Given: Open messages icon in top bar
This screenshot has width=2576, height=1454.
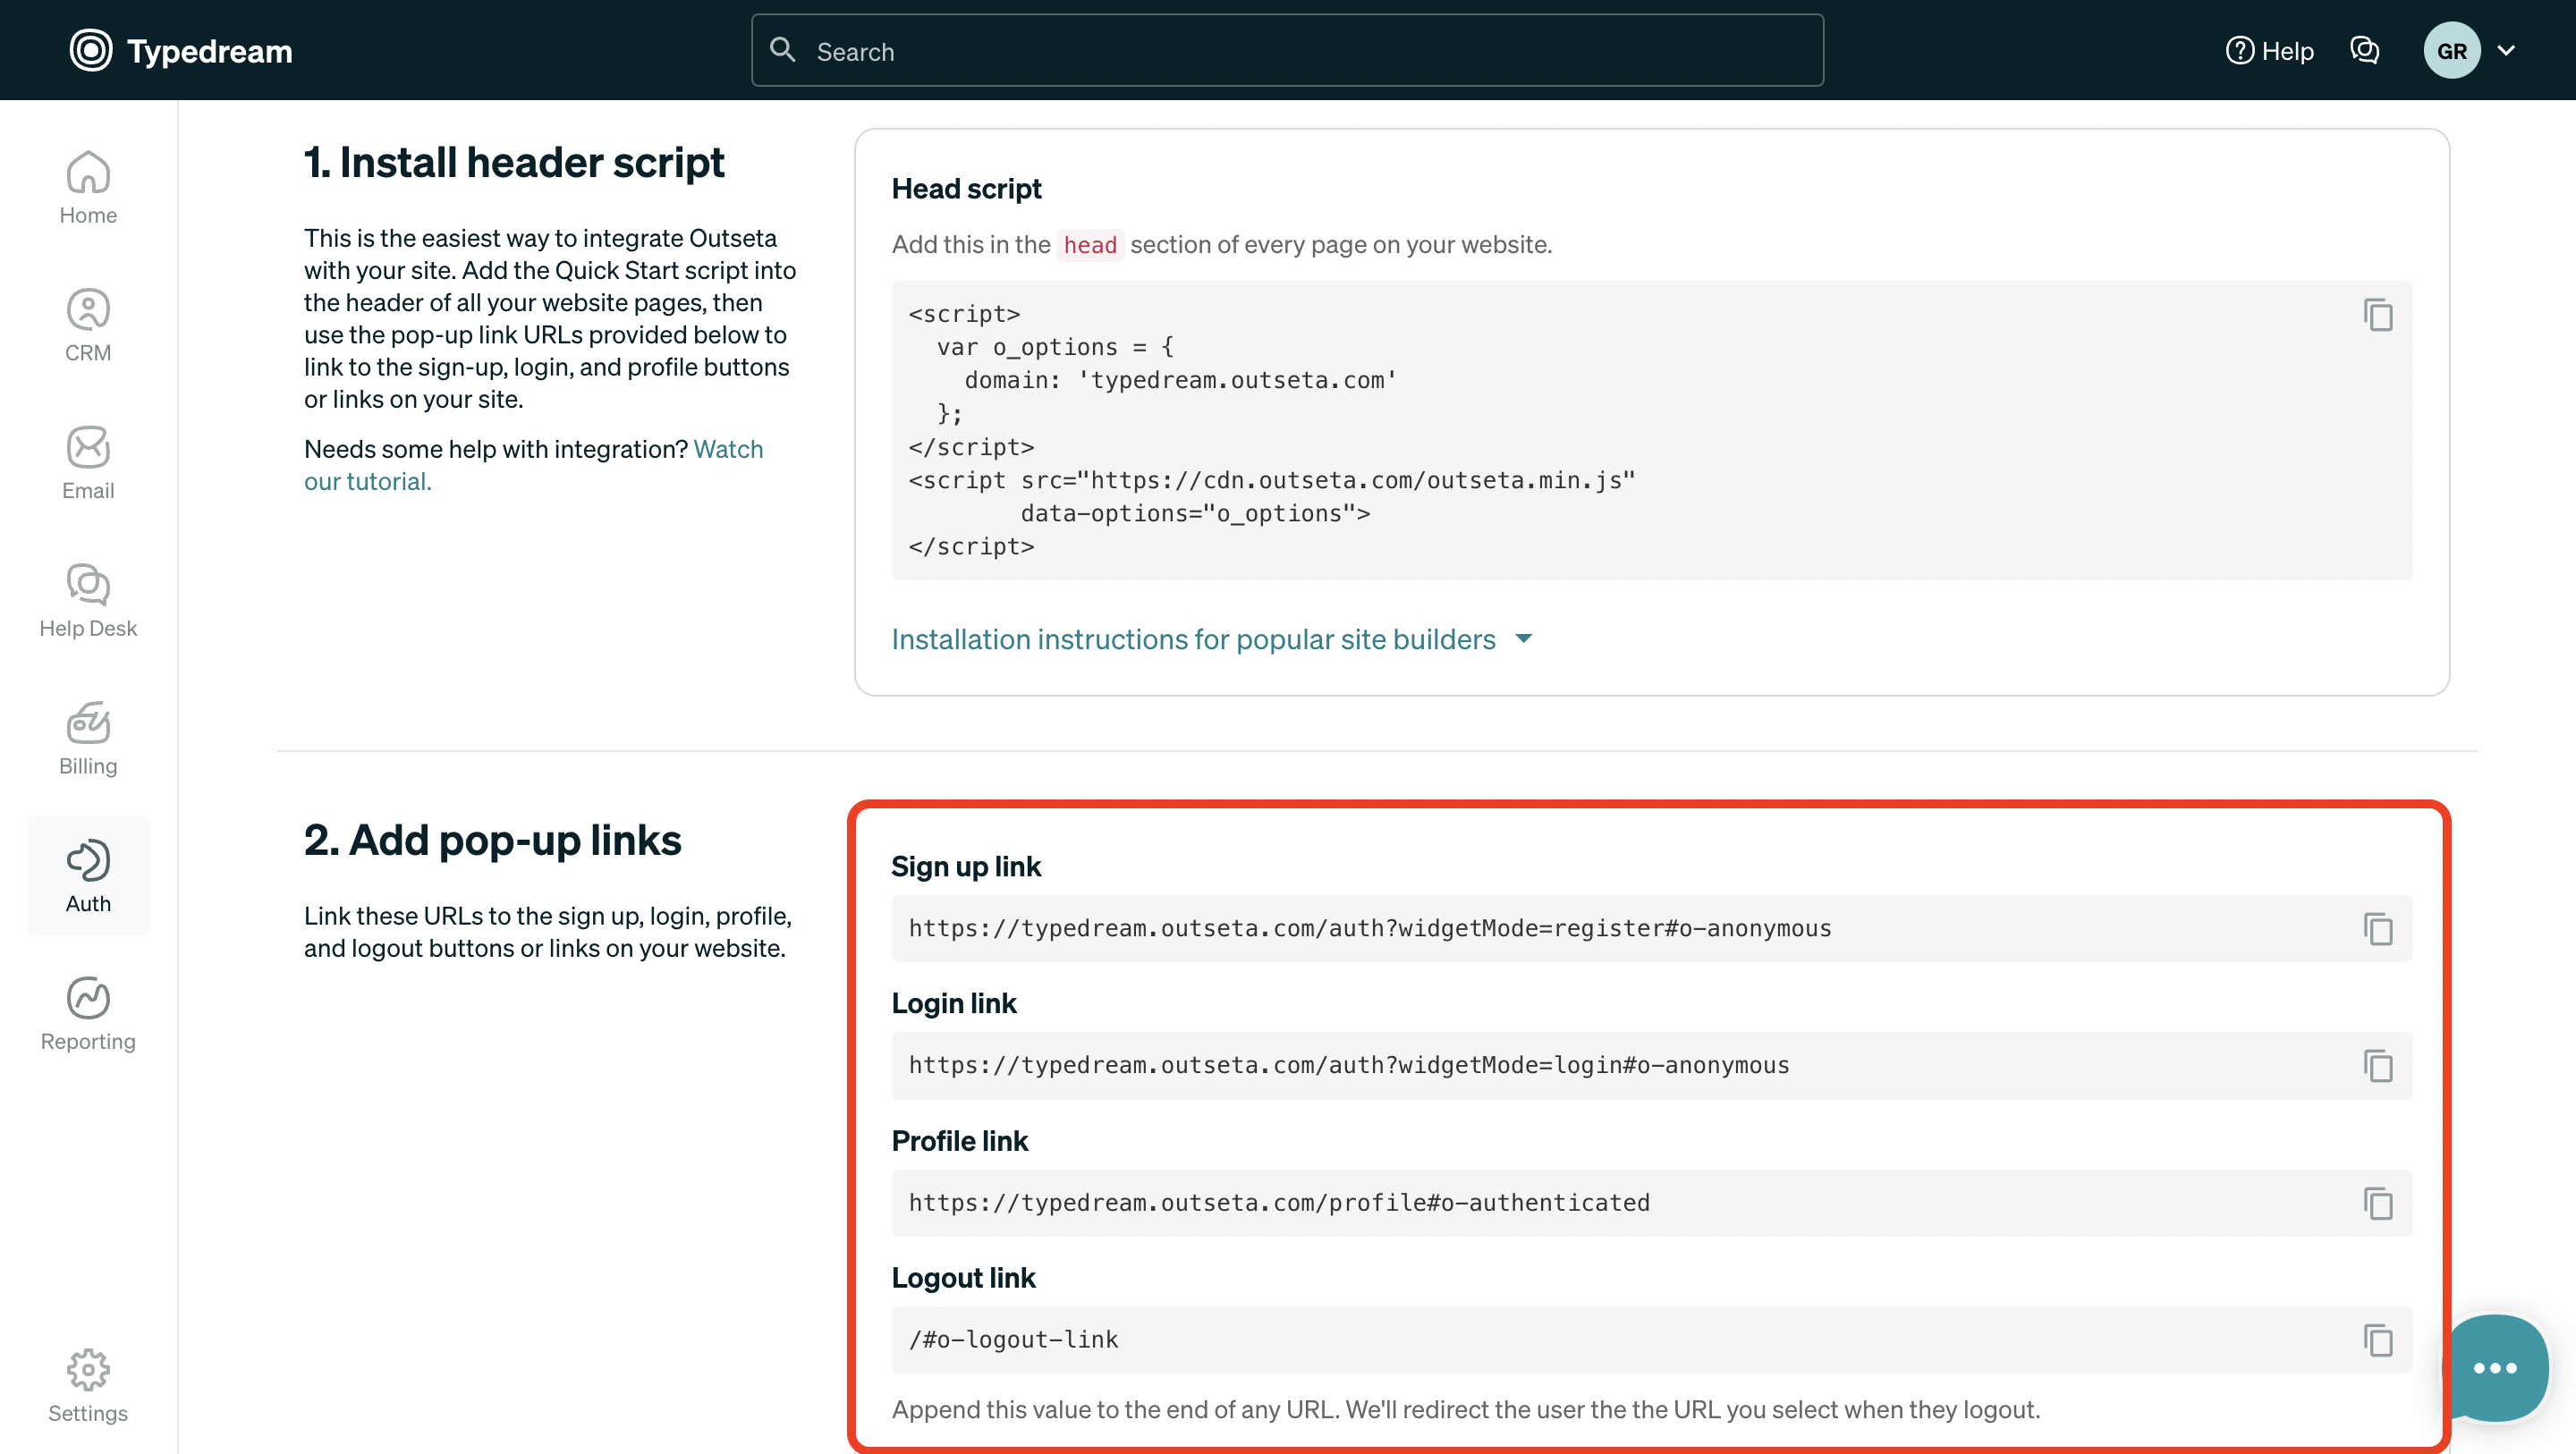Looking at the screenshot, I should (x=2364, y=50).
